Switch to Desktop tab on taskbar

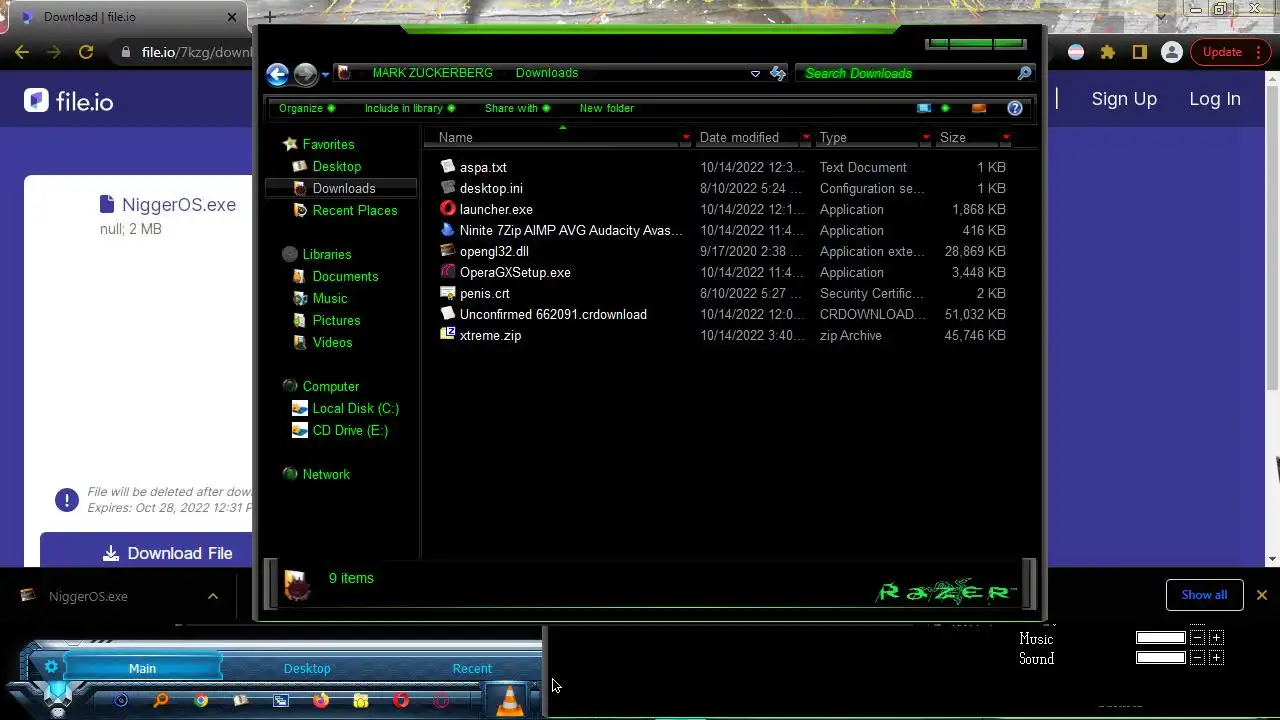tap(307, 668)
